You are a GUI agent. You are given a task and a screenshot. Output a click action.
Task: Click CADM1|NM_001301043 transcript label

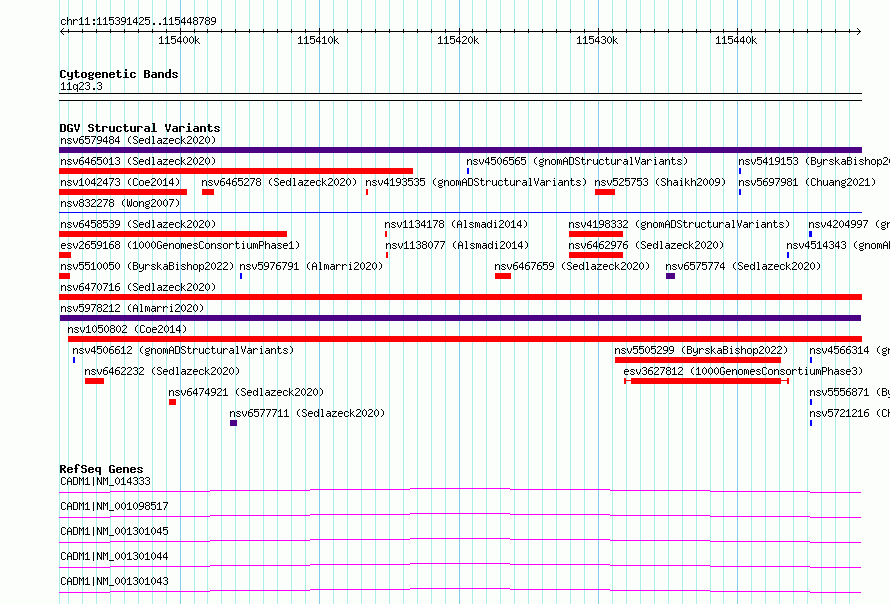pyautogui.click(x=114, y=581)
